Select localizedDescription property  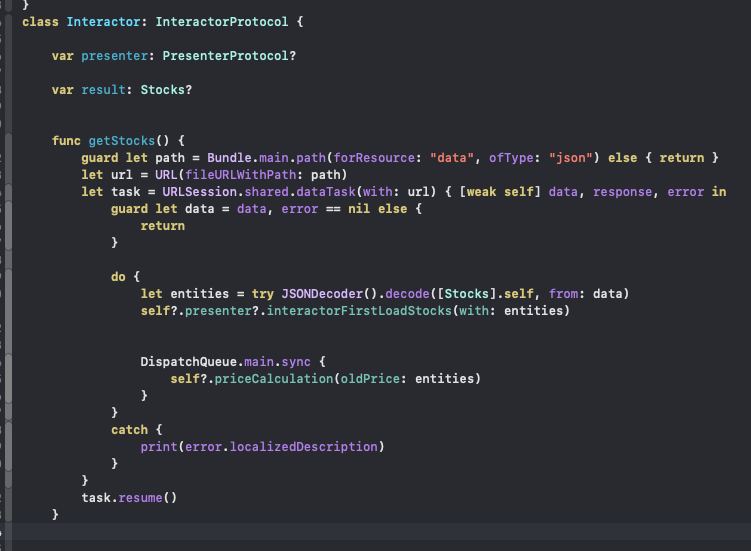point(304,447)
